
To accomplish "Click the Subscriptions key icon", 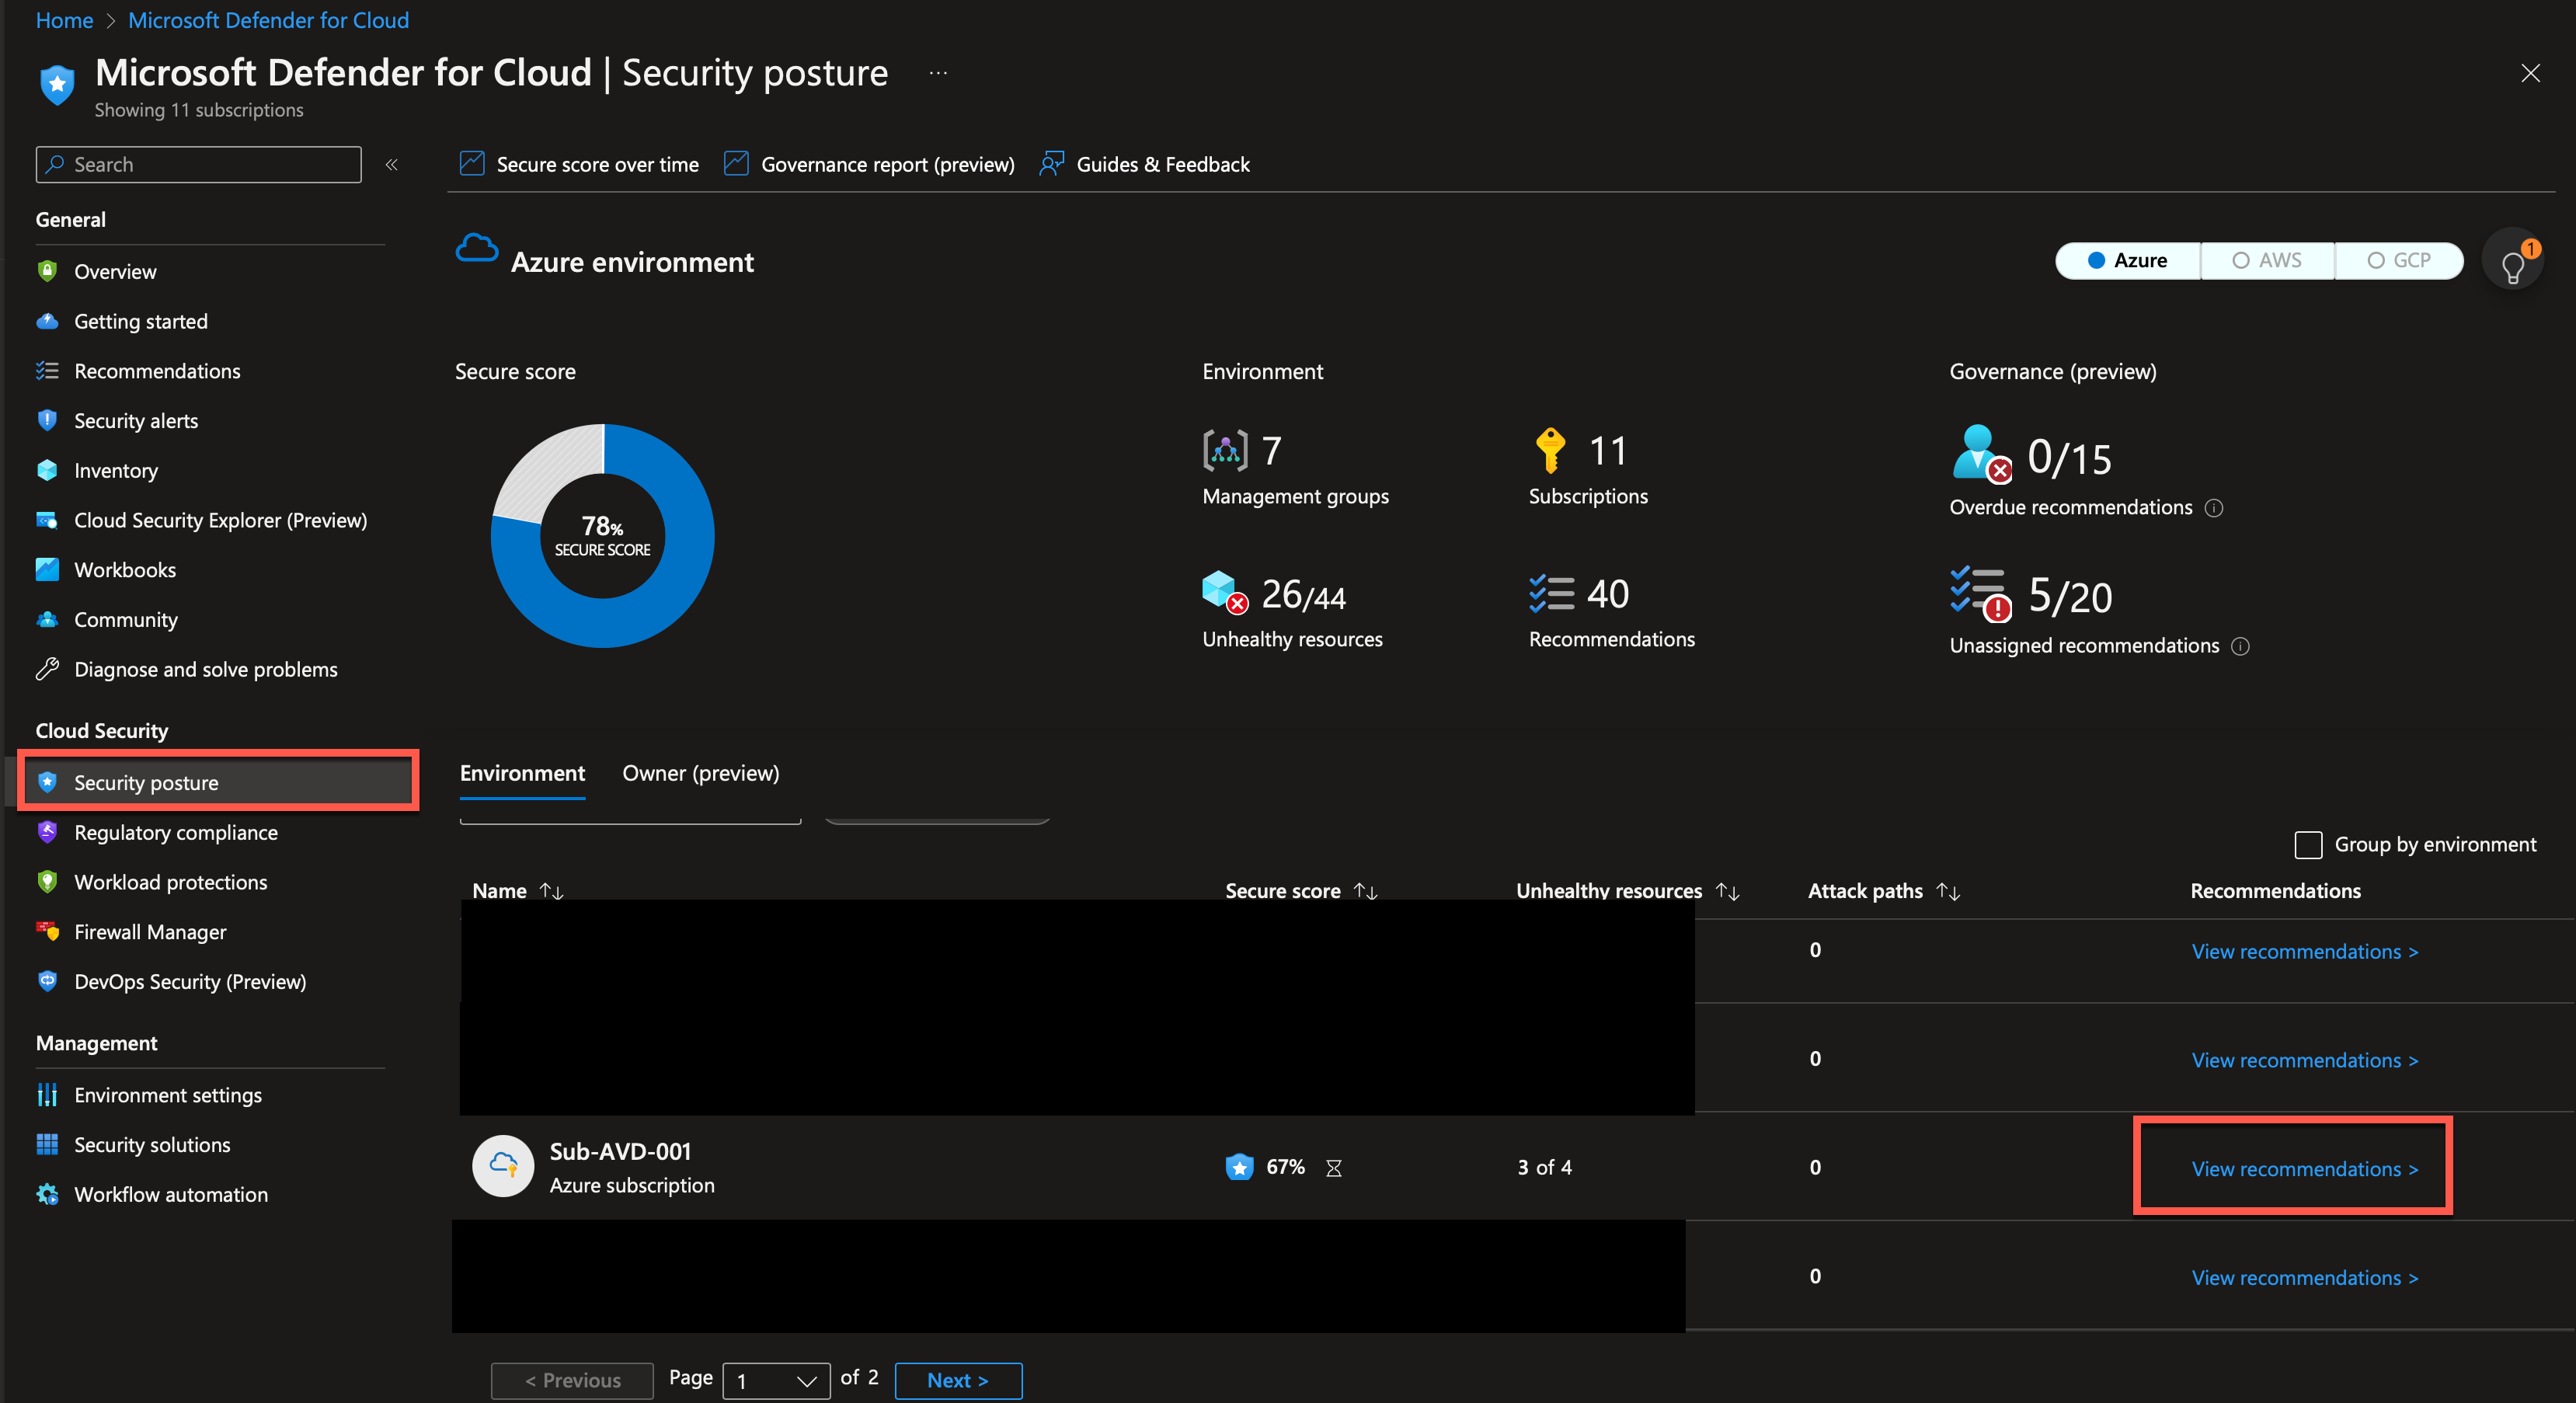I will (x=1550, y=450).
